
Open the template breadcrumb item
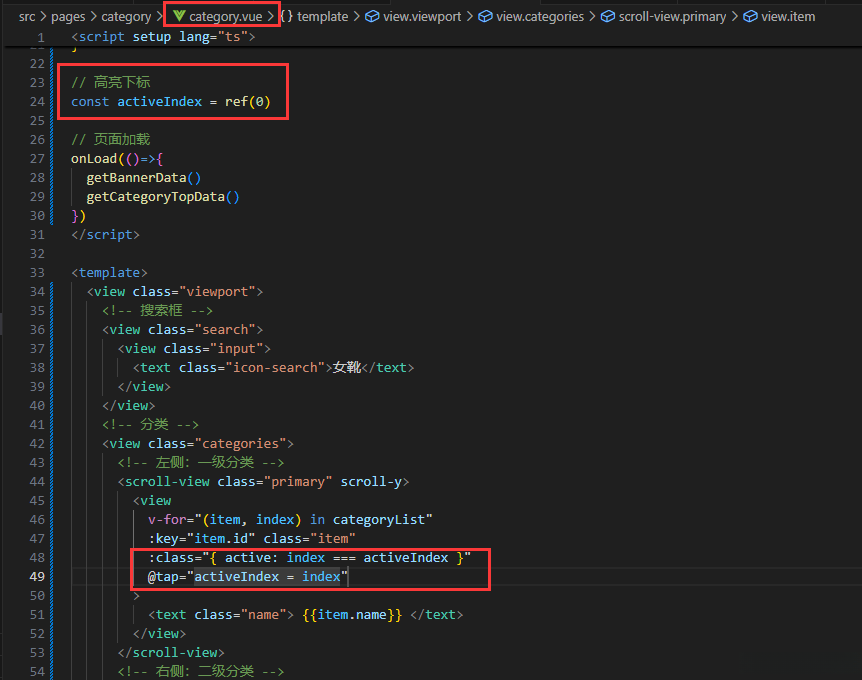pyautogui.click(x=322, y=16)
